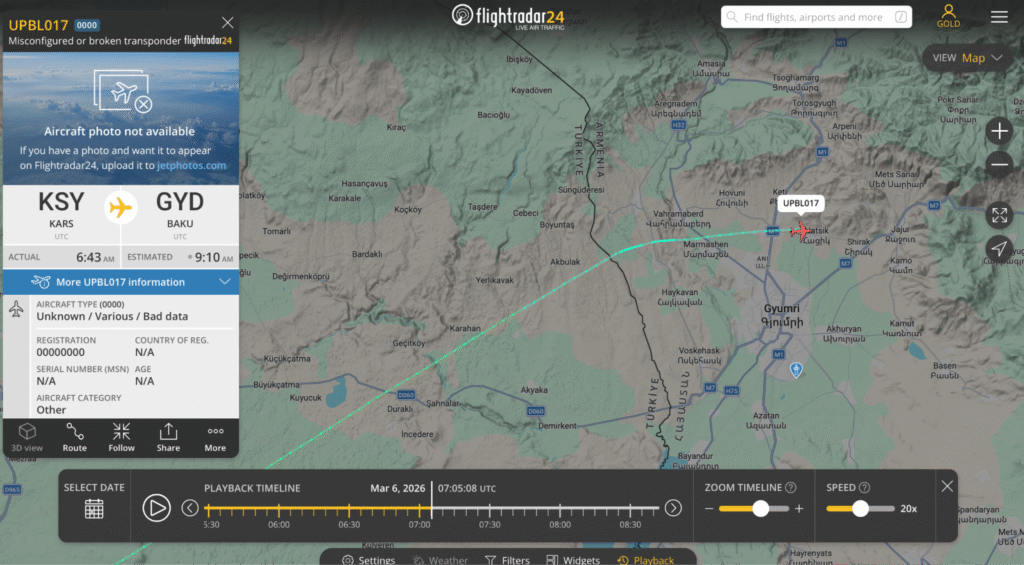Start playback with the play button
1024x565 pixels.
(157, 508)
